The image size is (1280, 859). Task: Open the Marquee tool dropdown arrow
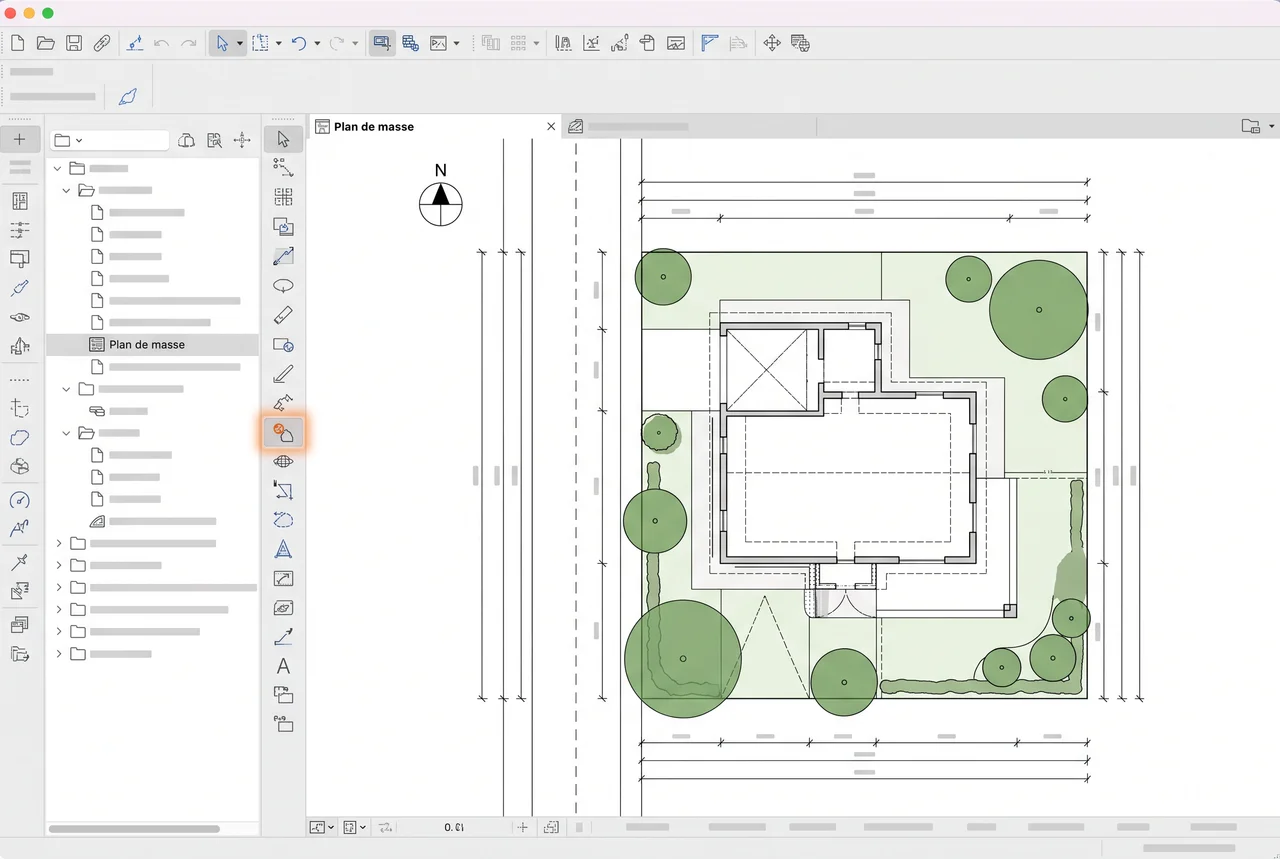278,44
